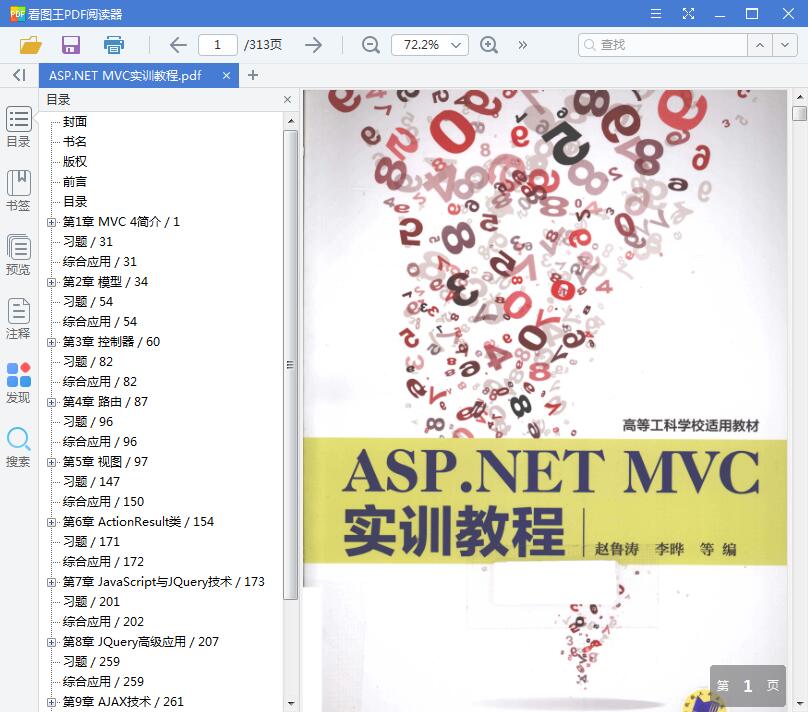Open 习题 / 31 outline entry
The width and height of the screenshot is (808, 712).
88,242
